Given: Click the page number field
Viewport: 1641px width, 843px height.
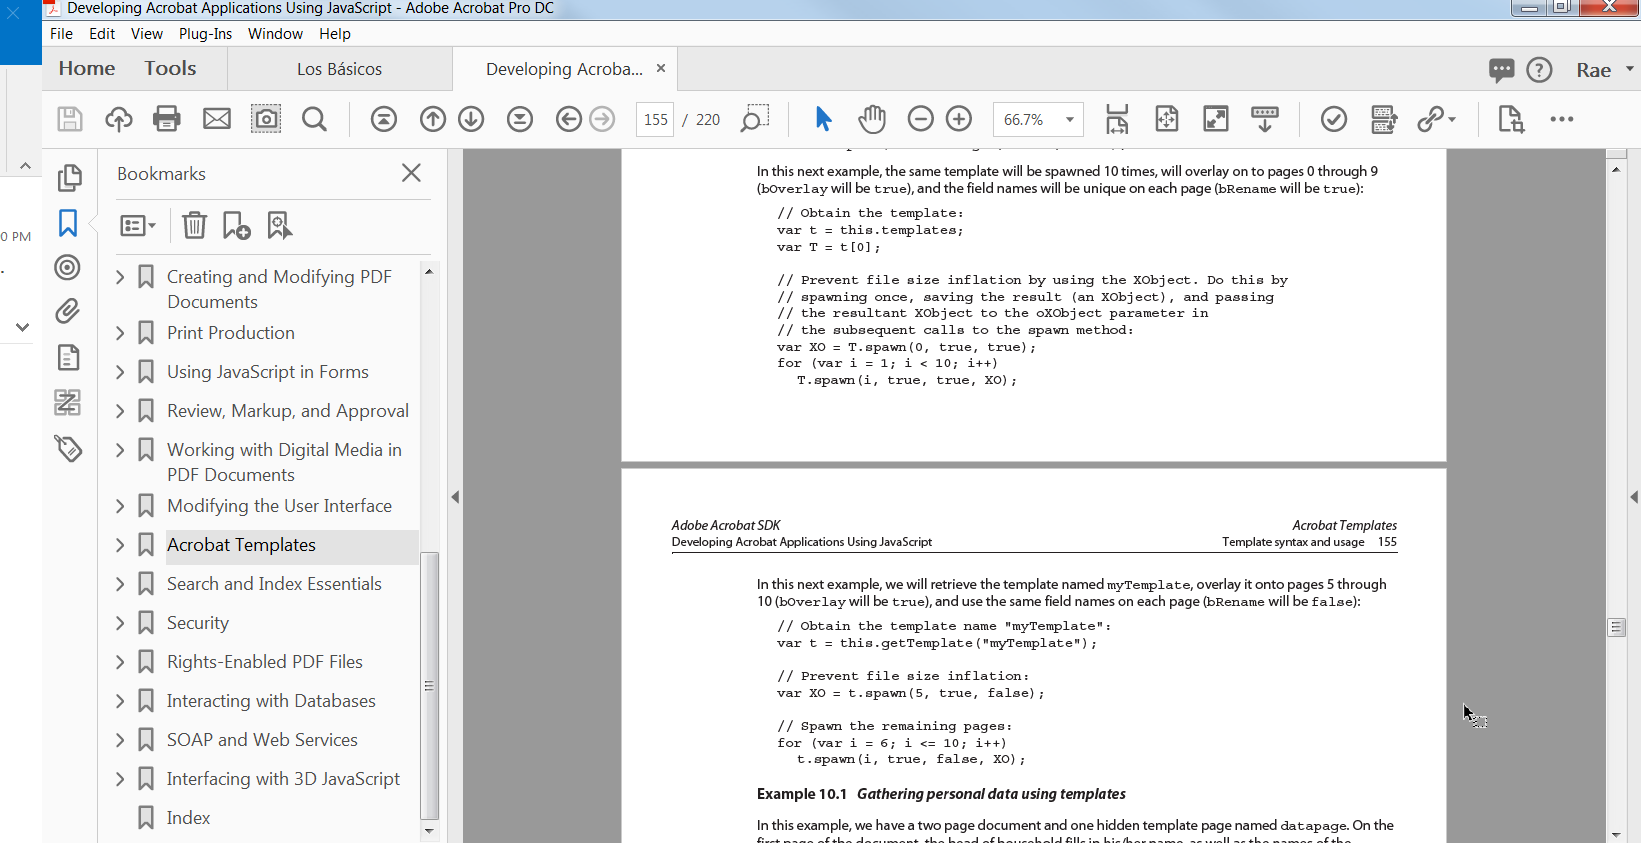Looking at the screenshot, I should point(655,119).
